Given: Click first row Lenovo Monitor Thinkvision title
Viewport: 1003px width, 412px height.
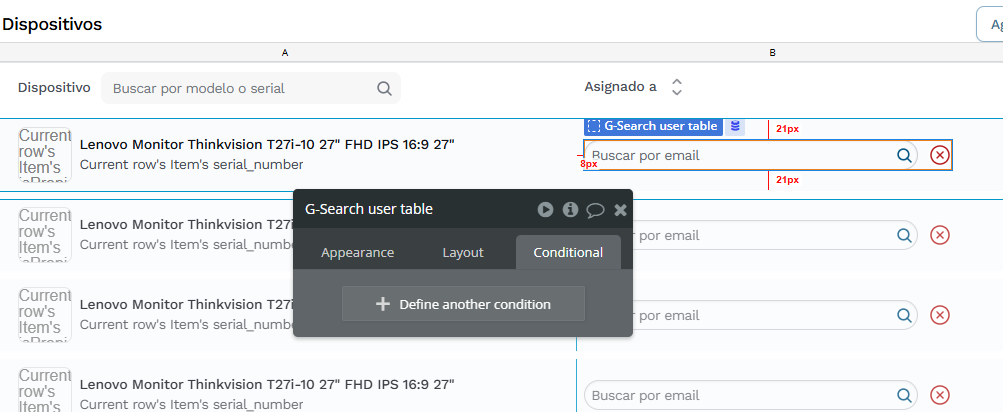Looking at the screenshot, I should [267, 144].
